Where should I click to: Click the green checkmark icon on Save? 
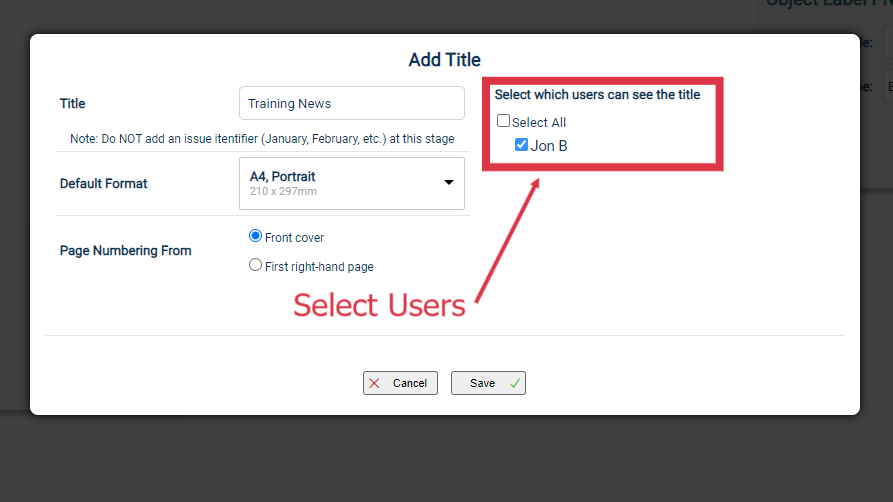(515, 383)
